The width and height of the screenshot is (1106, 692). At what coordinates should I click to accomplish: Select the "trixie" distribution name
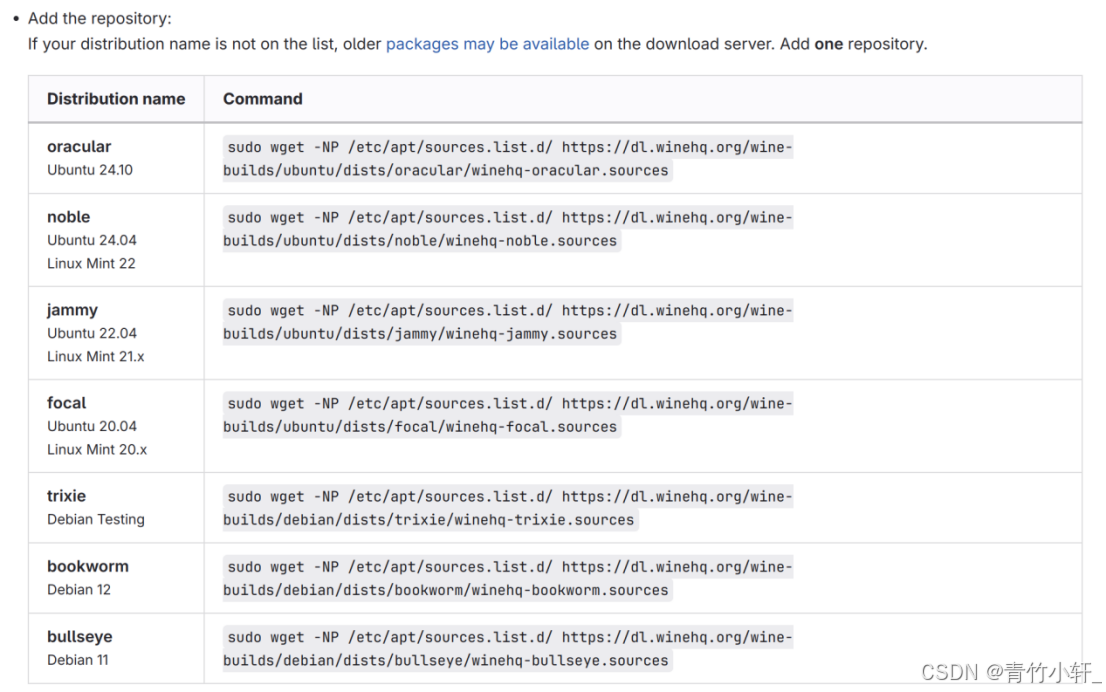66,496
